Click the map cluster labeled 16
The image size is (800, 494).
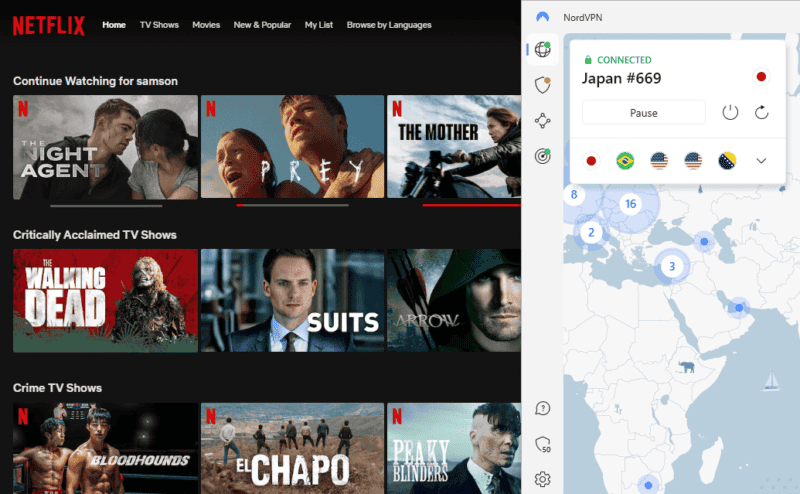click(631, 204)
